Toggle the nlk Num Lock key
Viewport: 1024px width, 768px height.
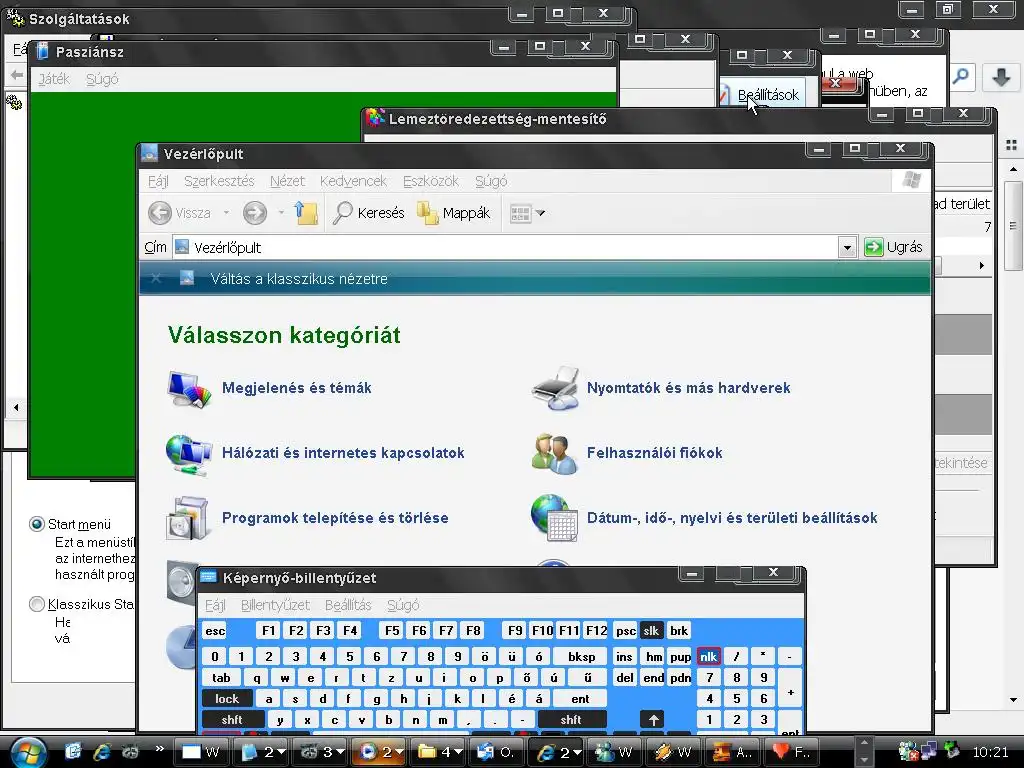(709, 657)
